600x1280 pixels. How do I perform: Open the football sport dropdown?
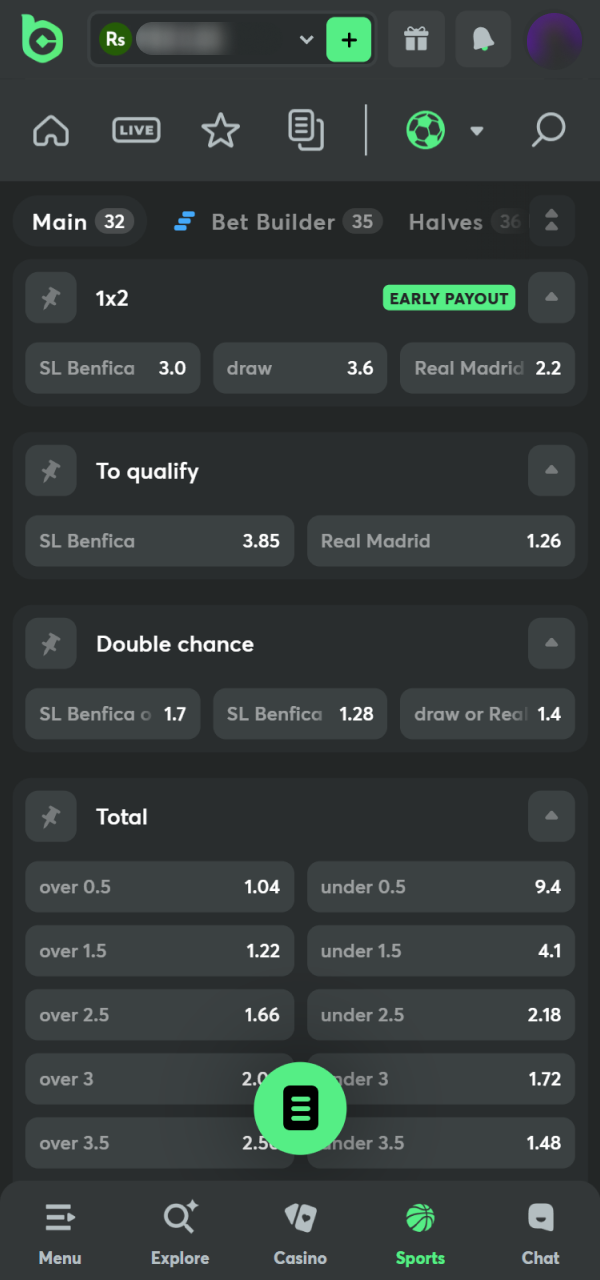477,130
